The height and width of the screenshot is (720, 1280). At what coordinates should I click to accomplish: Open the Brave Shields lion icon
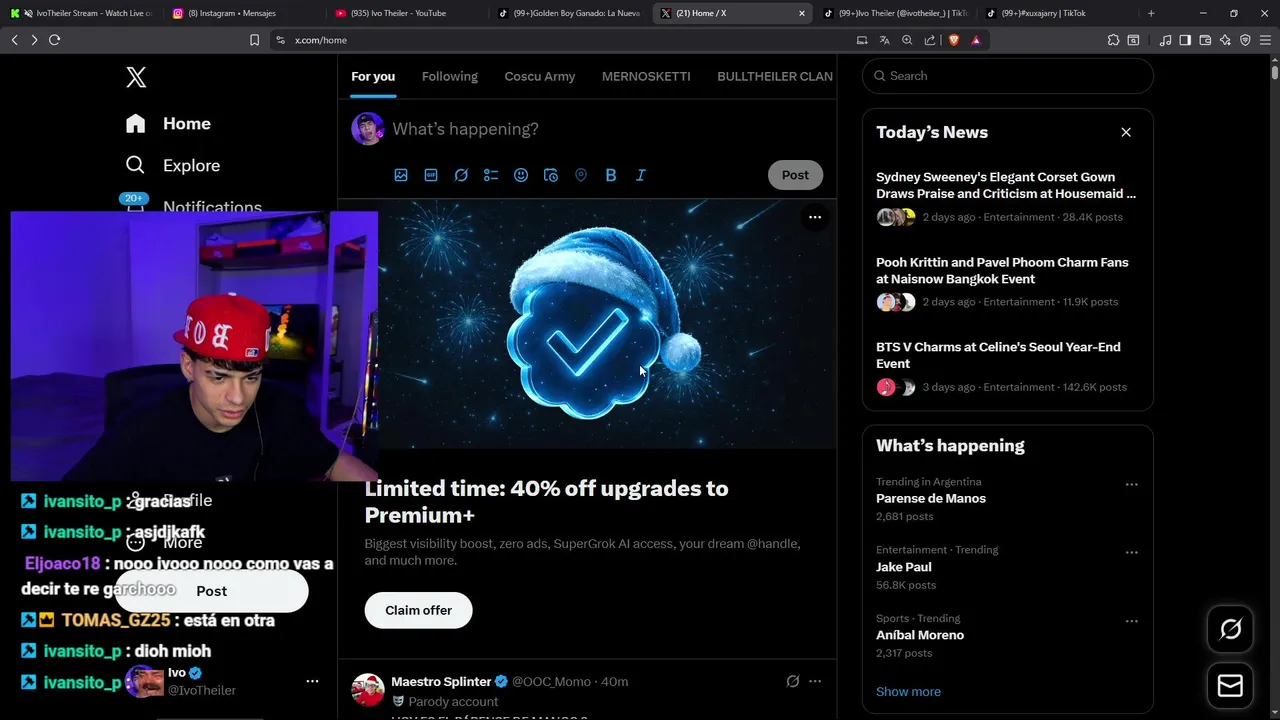click(954, 40)
